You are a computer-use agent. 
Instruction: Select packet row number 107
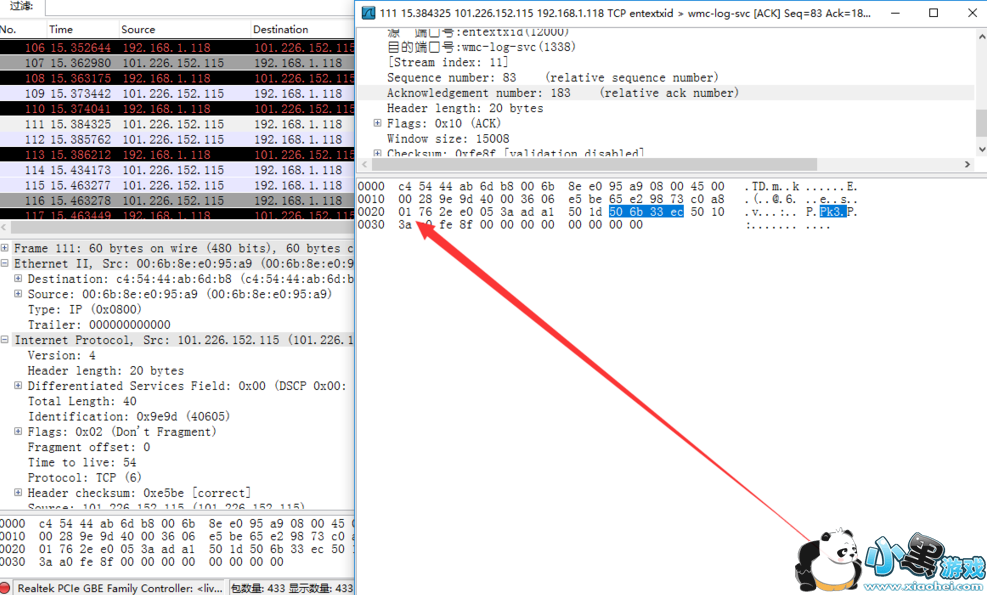pyautogui.click(x=177, y=63)
